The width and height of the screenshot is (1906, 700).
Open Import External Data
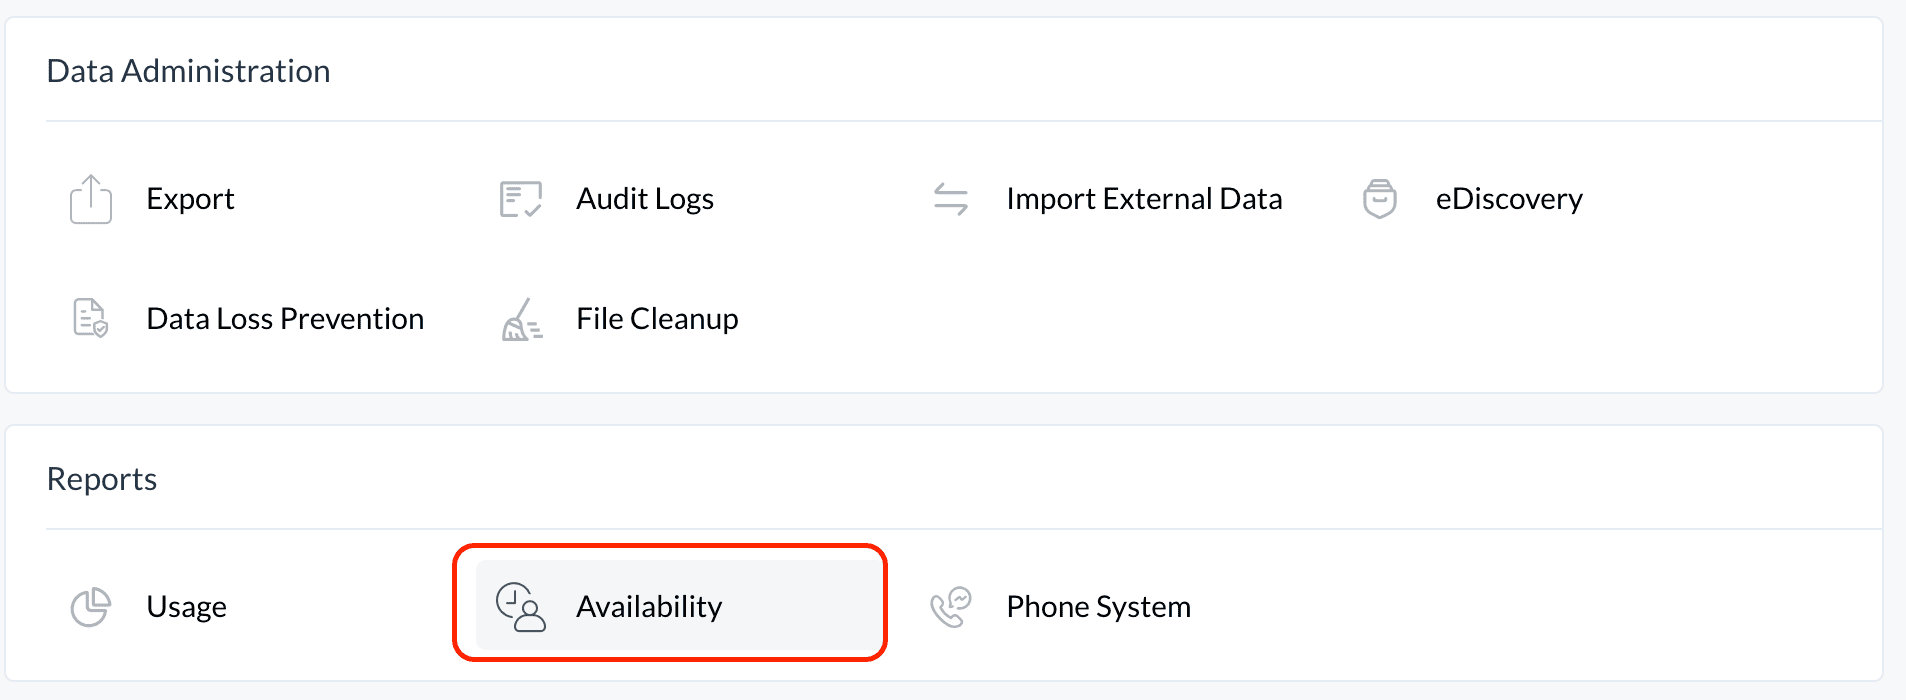click(x=1144, y=199)
